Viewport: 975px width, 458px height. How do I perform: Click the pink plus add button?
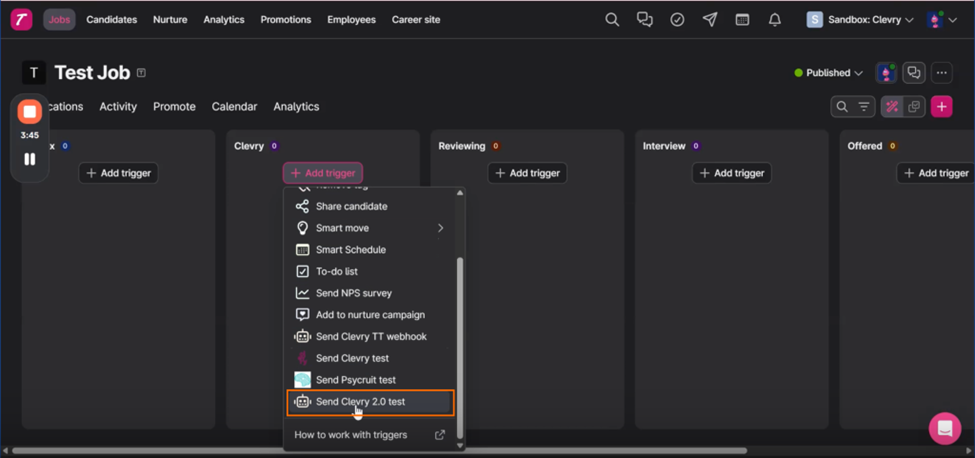pos(941,107)
